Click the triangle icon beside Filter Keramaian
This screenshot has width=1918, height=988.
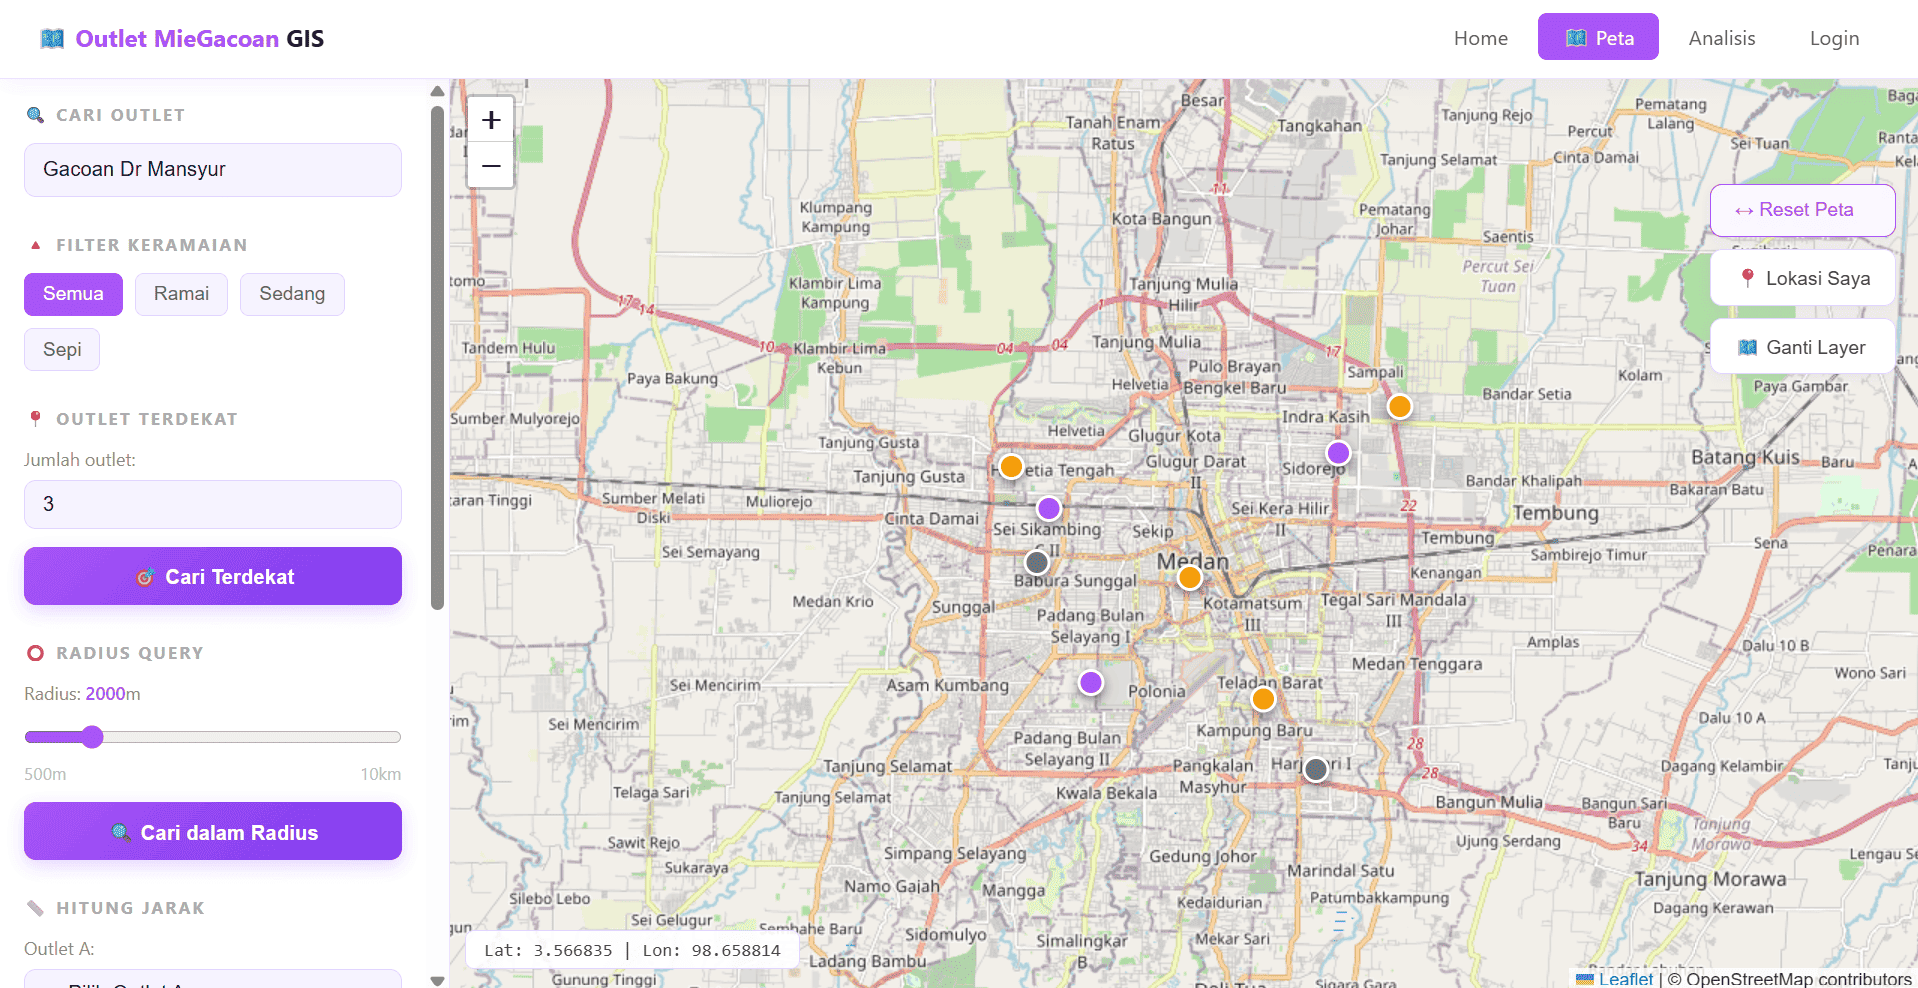coord(35,245)
